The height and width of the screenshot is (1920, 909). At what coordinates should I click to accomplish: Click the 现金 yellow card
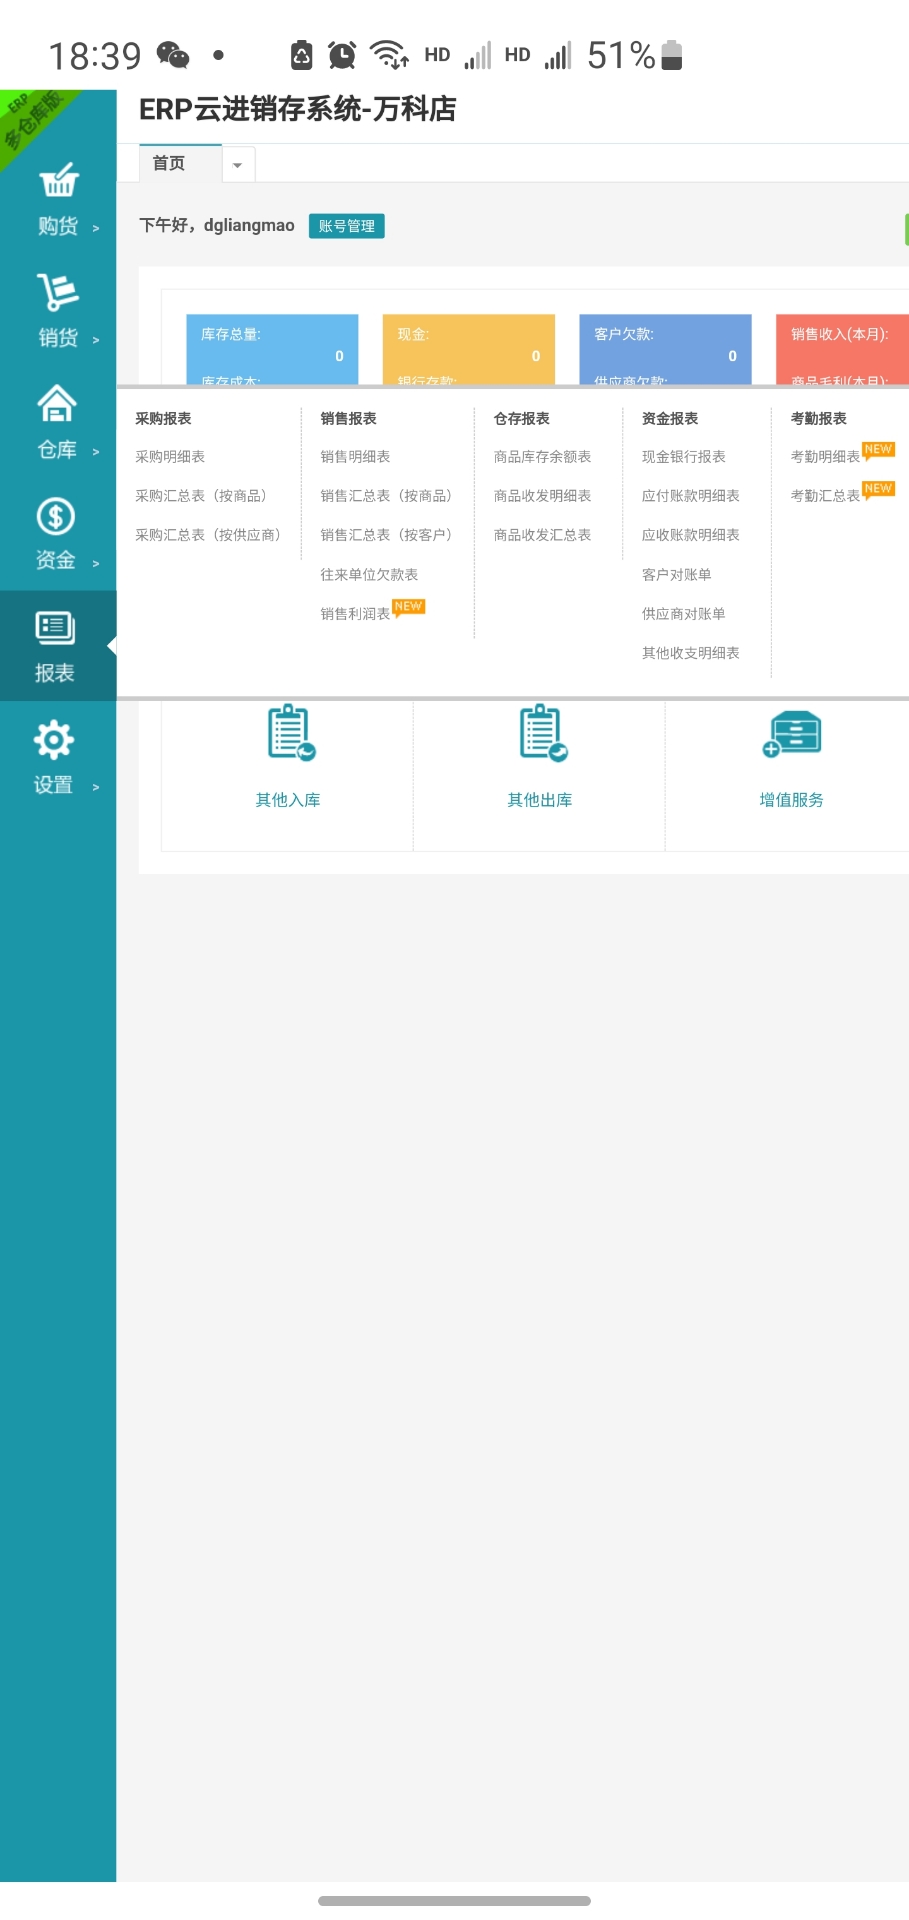click(468, 349)
